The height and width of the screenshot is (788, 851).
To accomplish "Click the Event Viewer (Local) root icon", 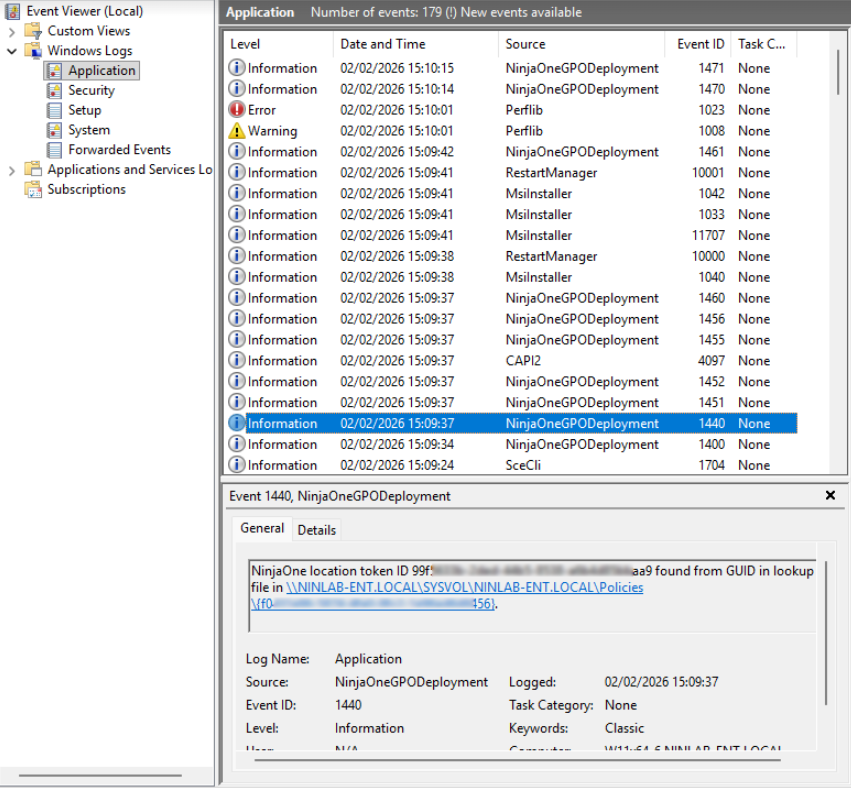I will pos(13,11).
